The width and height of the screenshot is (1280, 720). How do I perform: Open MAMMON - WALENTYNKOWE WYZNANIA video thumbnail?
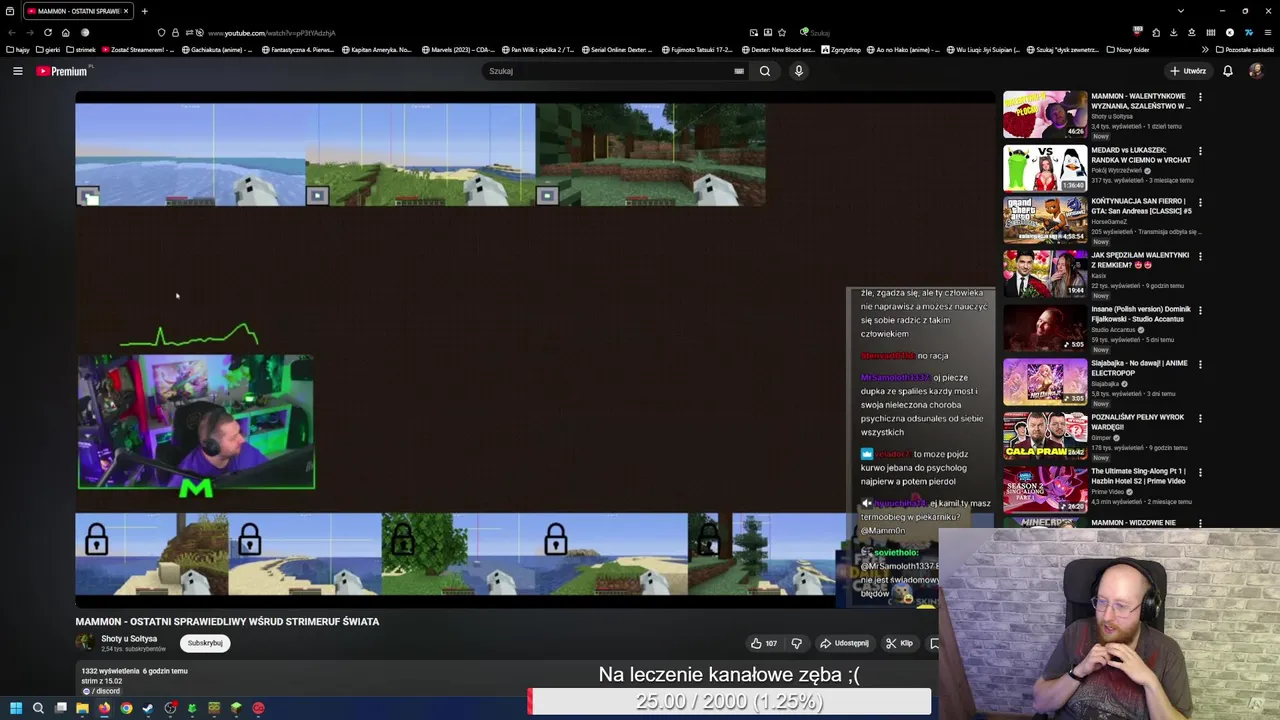(x=1045, y=114)
